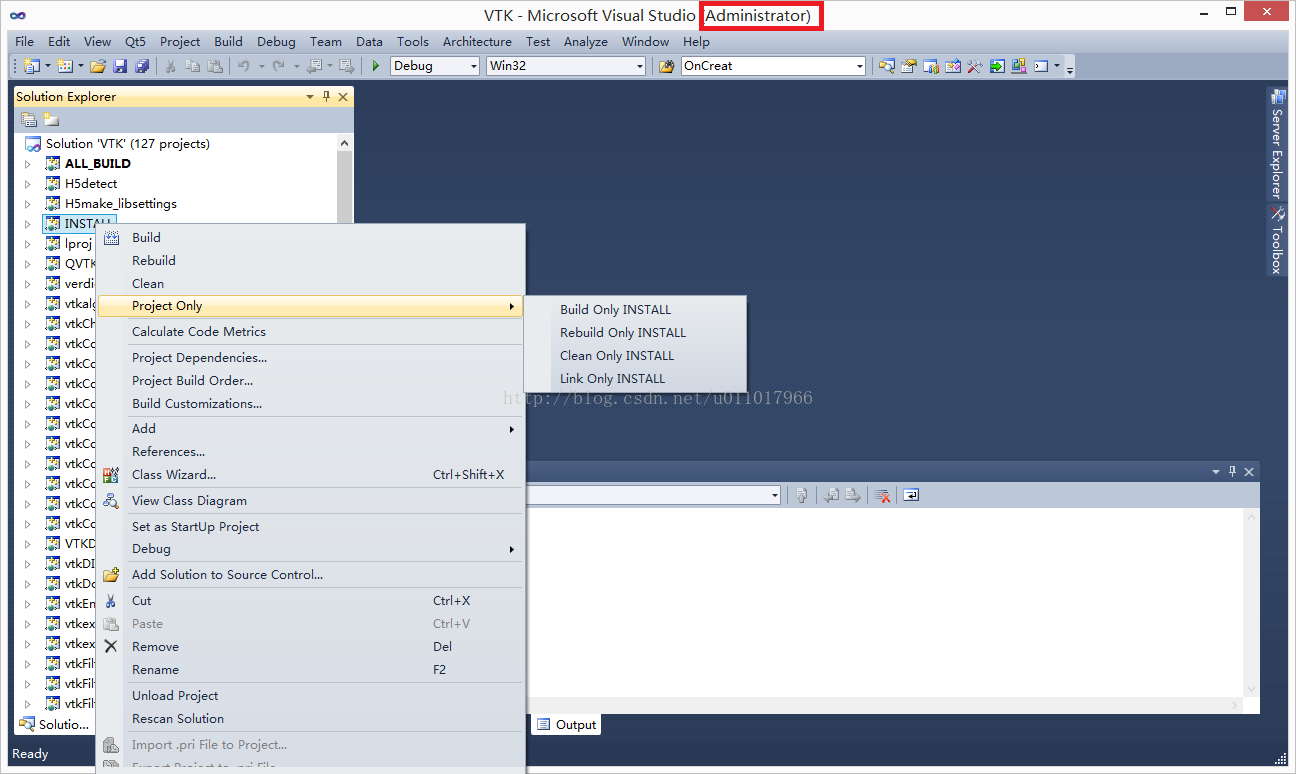Open Solution Explorer window position dropdown arrow
The width and height of the screenshot is (1296, 774).
click(310, 97)
